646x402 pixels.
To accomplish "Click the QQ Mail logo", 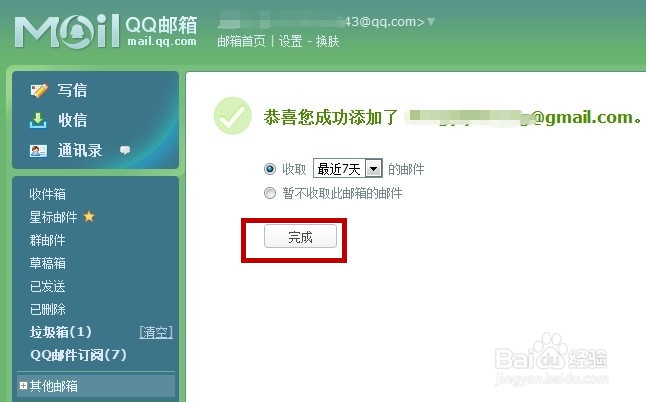I will (106, 31).
